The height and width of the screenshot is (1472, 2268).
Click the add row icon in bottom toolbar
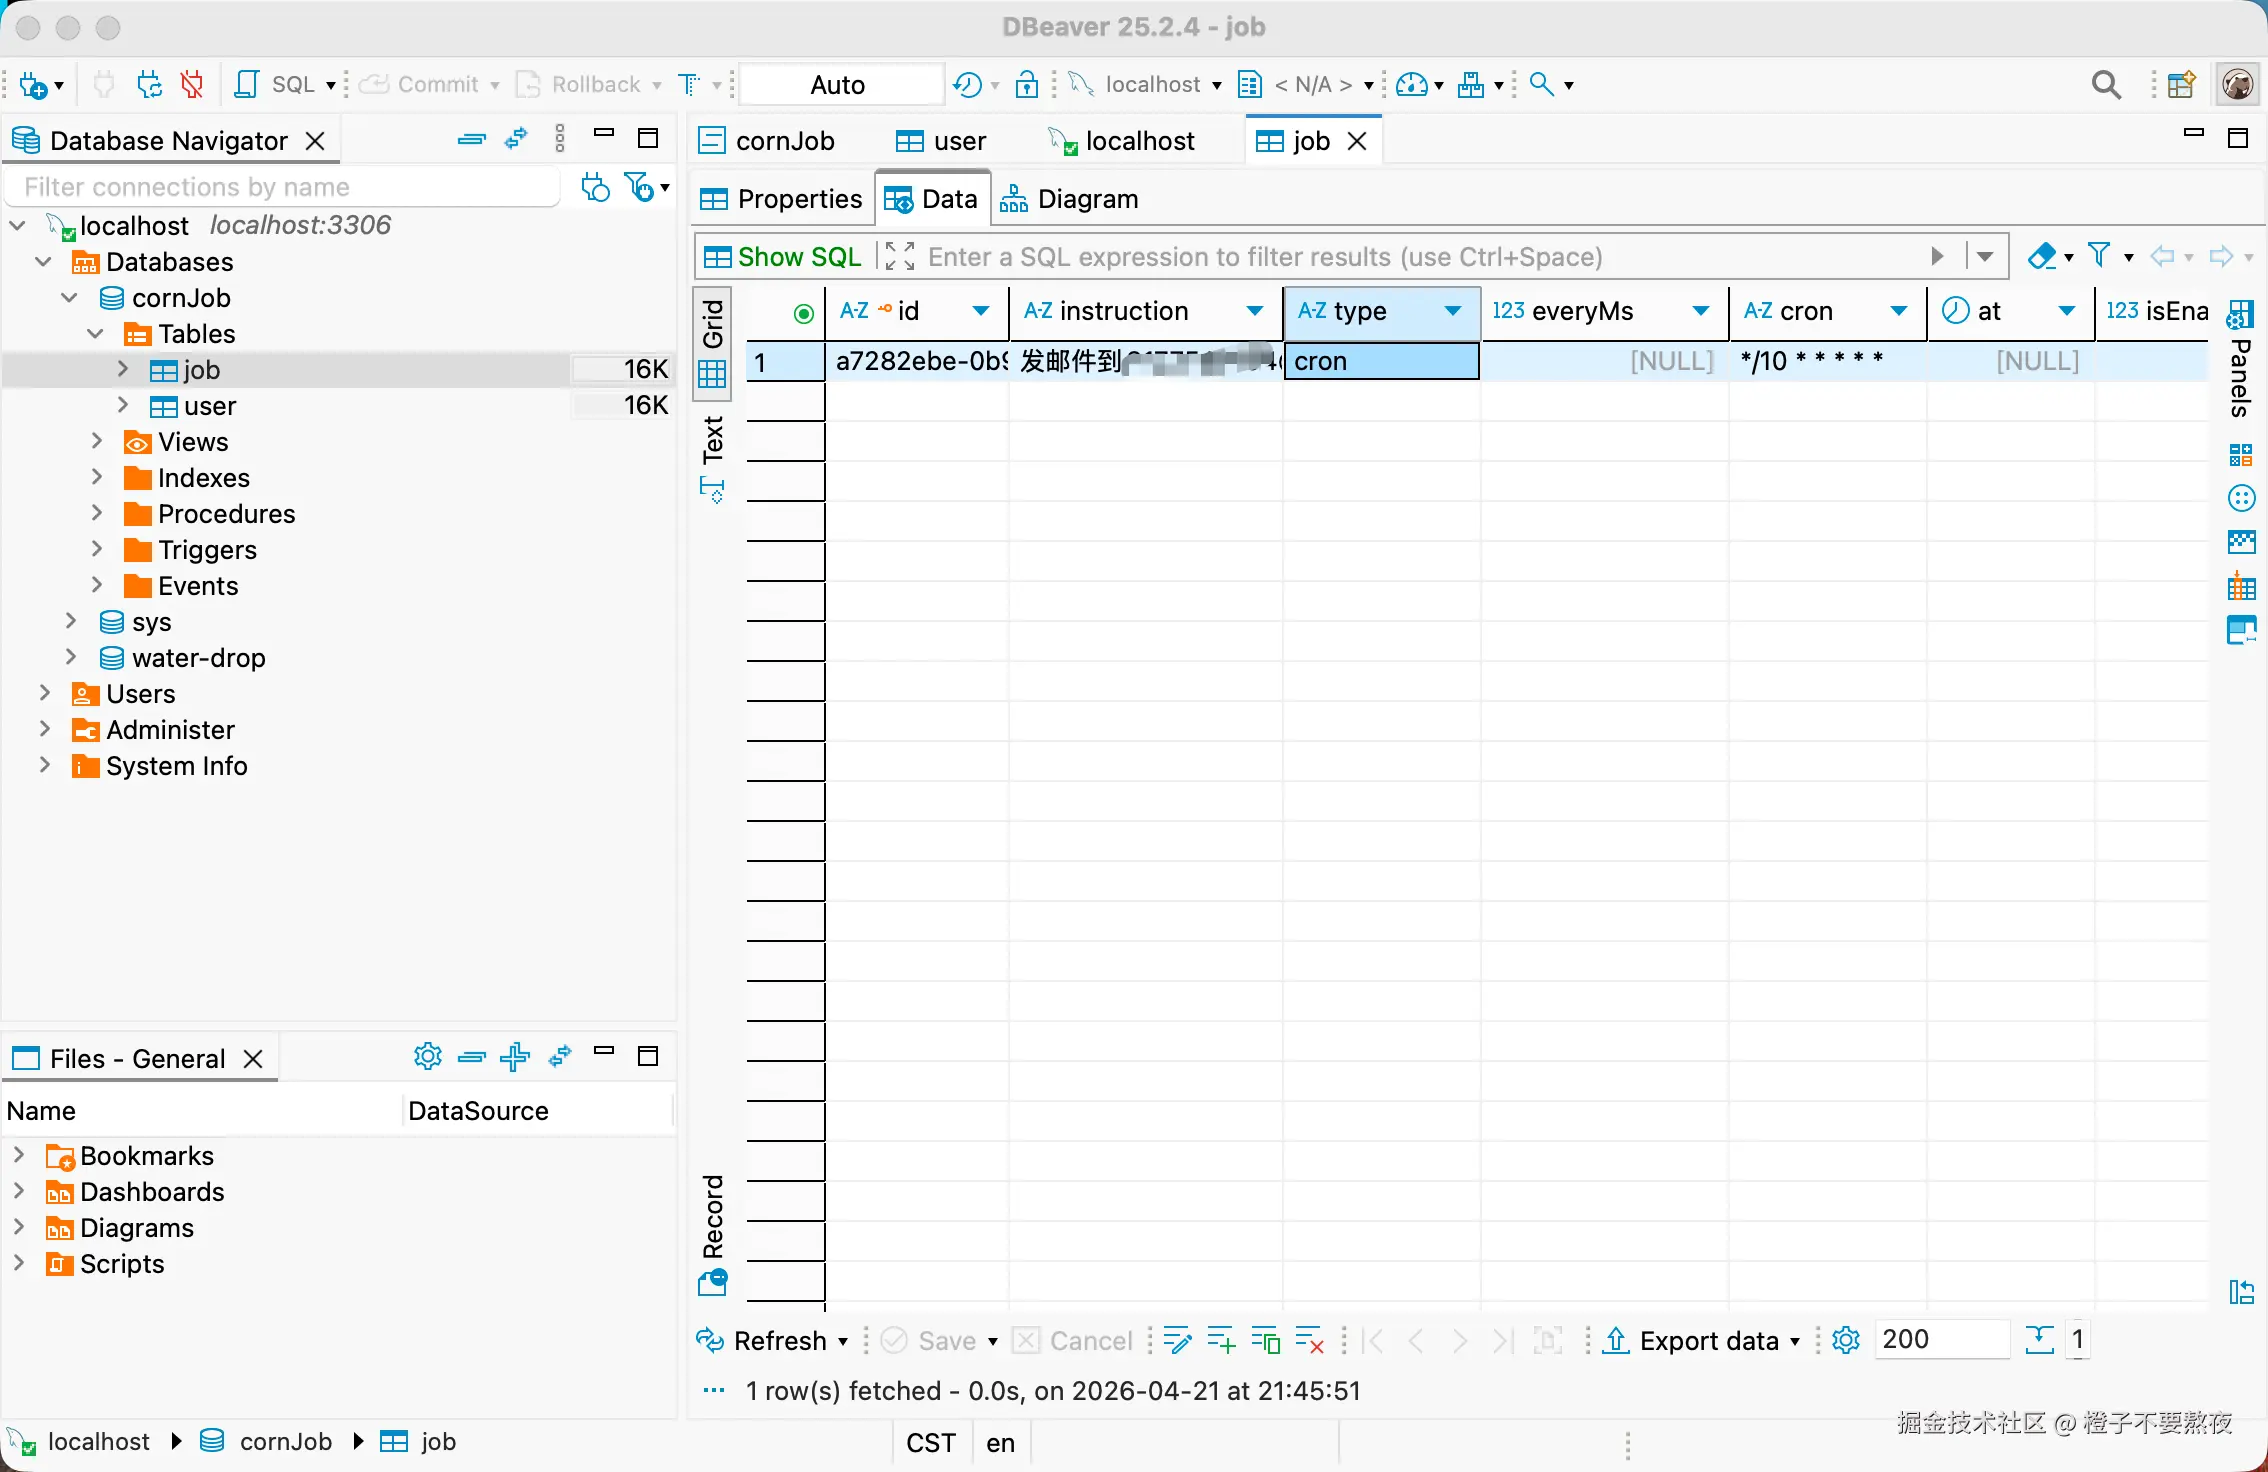click(1221, 1340)
